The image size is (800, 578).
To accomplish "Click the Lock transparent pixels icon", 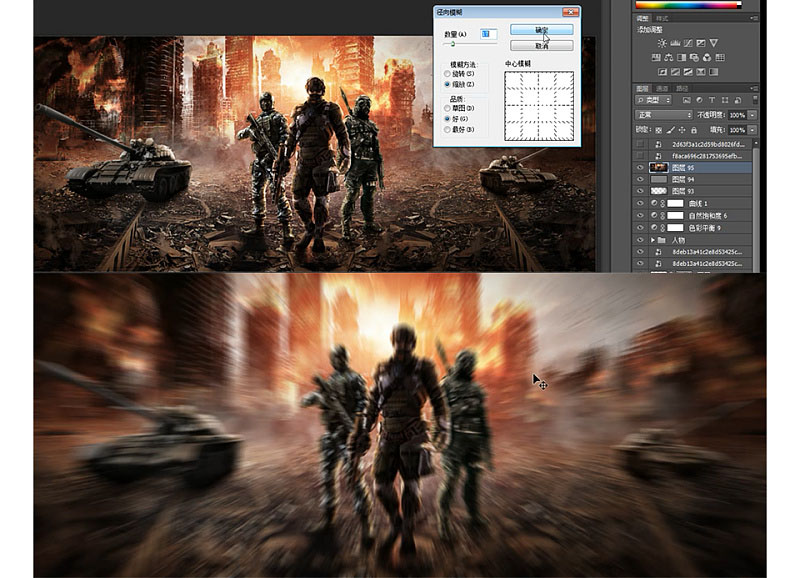I will click(659, 129).
